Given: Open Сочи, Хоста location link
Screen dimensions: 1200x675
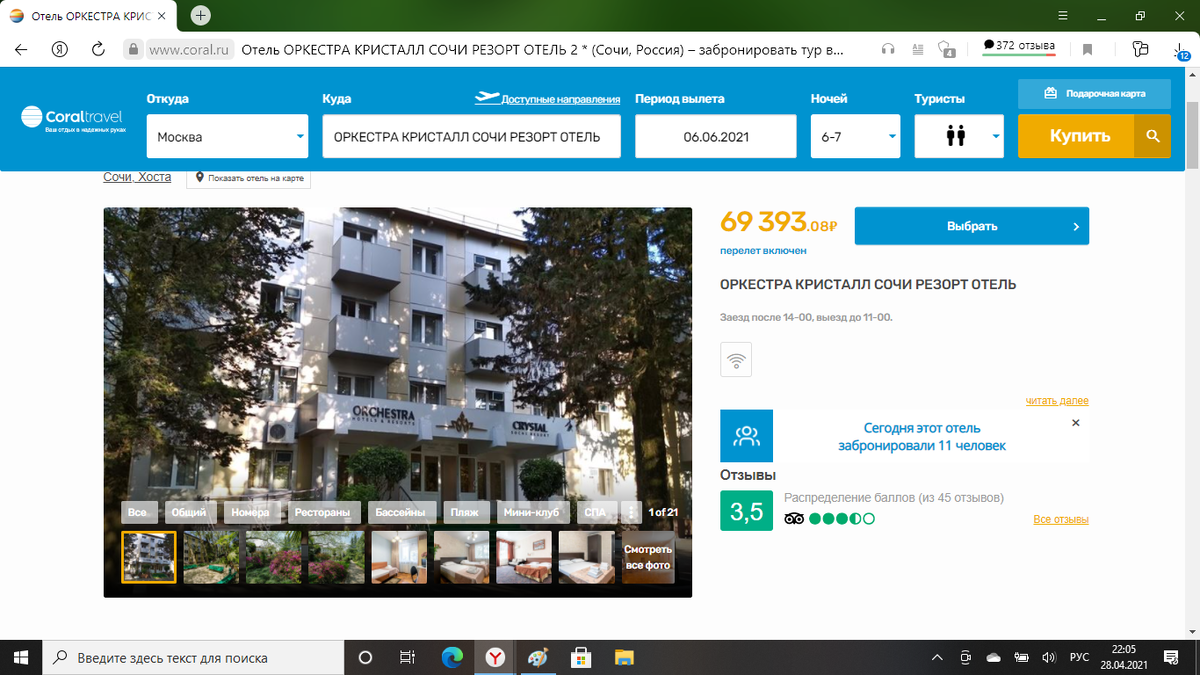Looking at the screenshot, I should [x=137, y=177].
